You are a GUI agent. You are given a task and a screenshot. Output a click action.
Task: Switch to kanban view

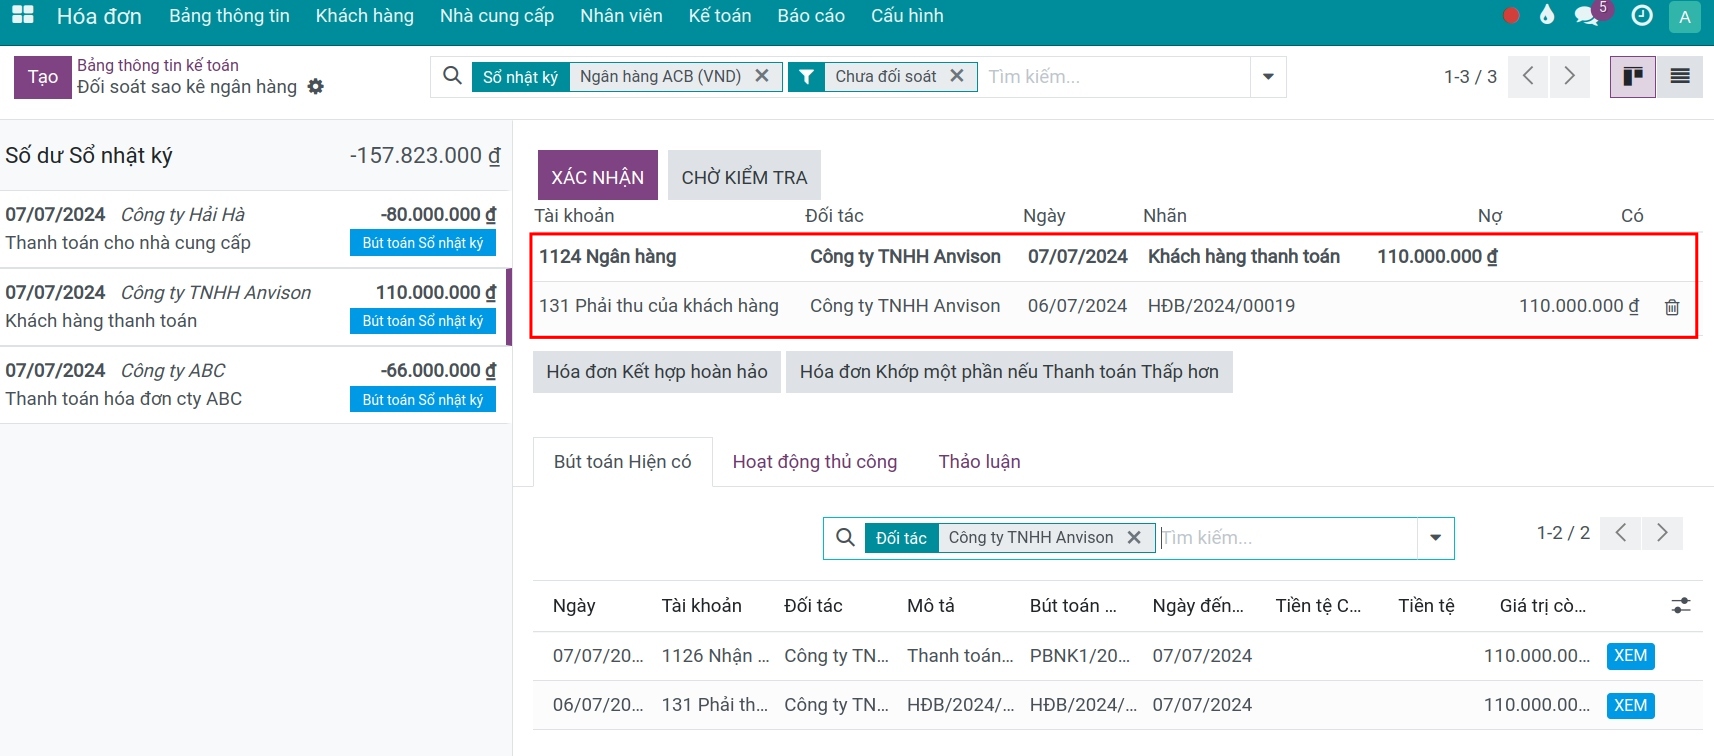1633,77
